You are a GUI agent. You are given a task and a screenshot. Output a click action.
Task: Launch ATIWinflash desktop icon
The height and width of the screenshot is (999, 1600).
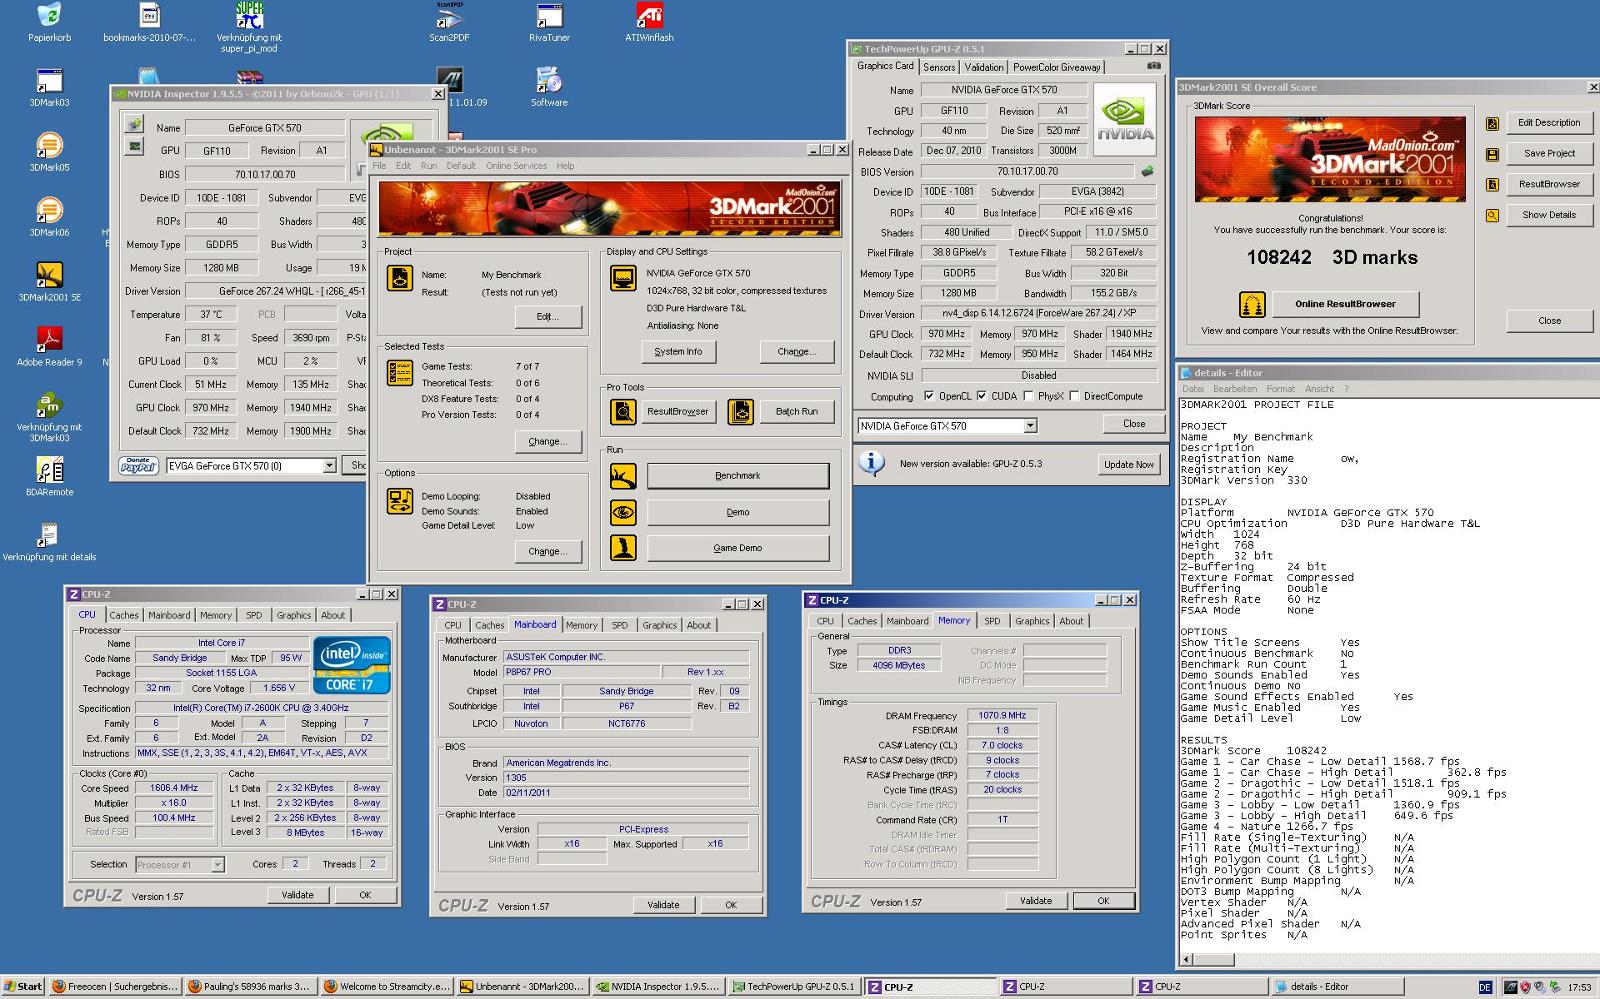tap(649, 17)
